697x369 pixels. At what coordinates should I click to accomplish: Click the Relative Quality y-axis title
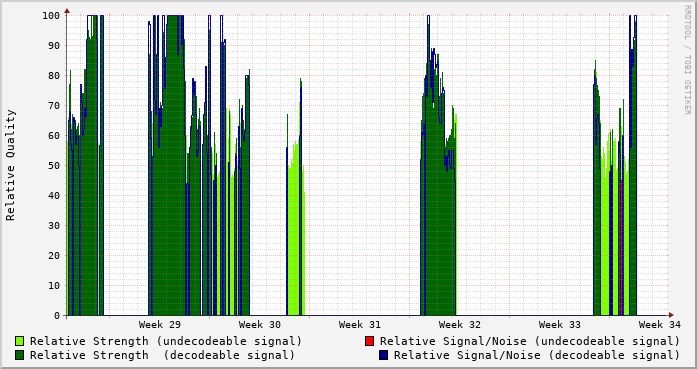(11, 165)
